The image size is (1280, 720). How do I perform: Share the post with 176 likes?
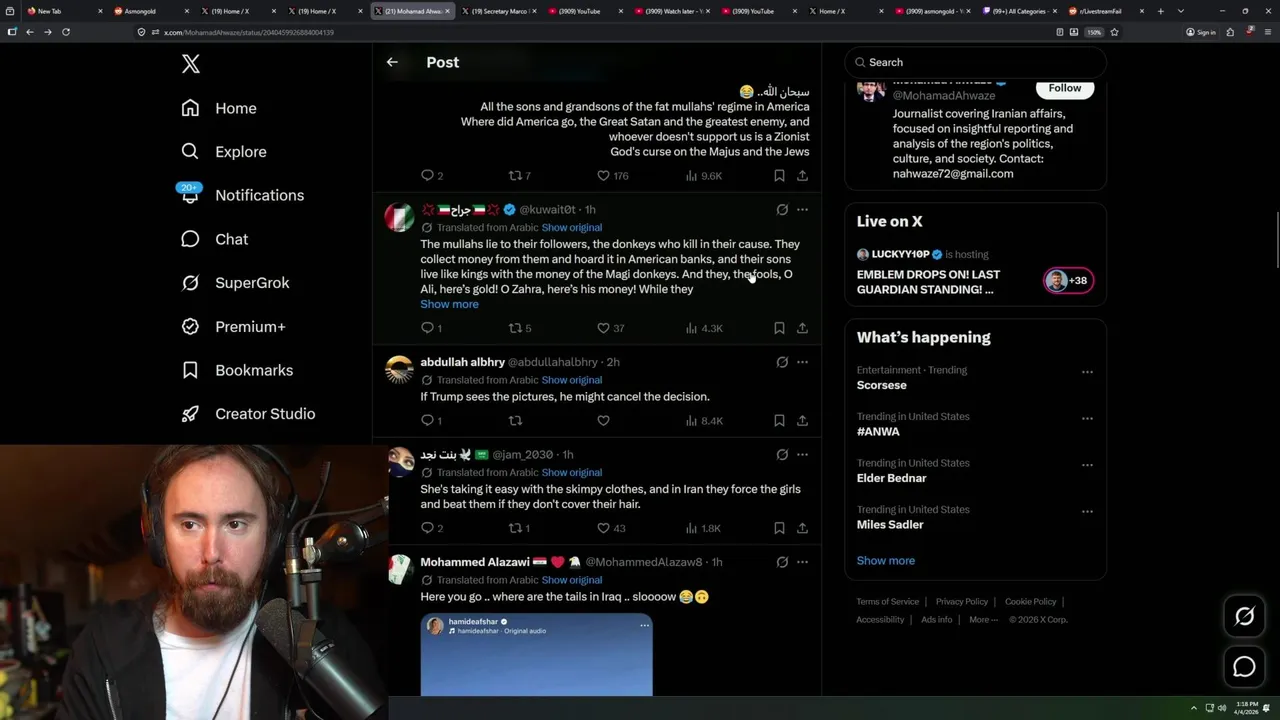pos(802,176)
